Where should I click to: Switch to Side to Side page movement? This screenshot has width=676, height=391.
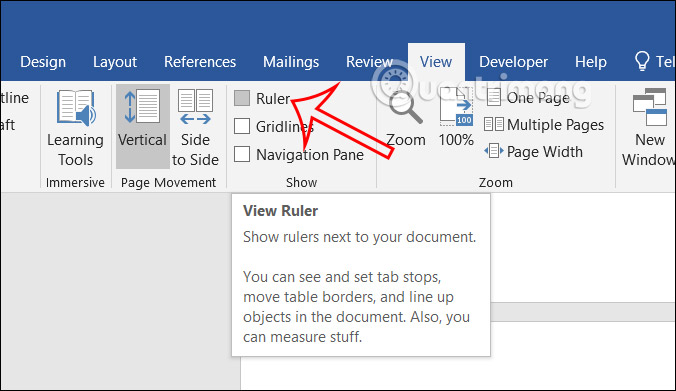tap(195, 128)
